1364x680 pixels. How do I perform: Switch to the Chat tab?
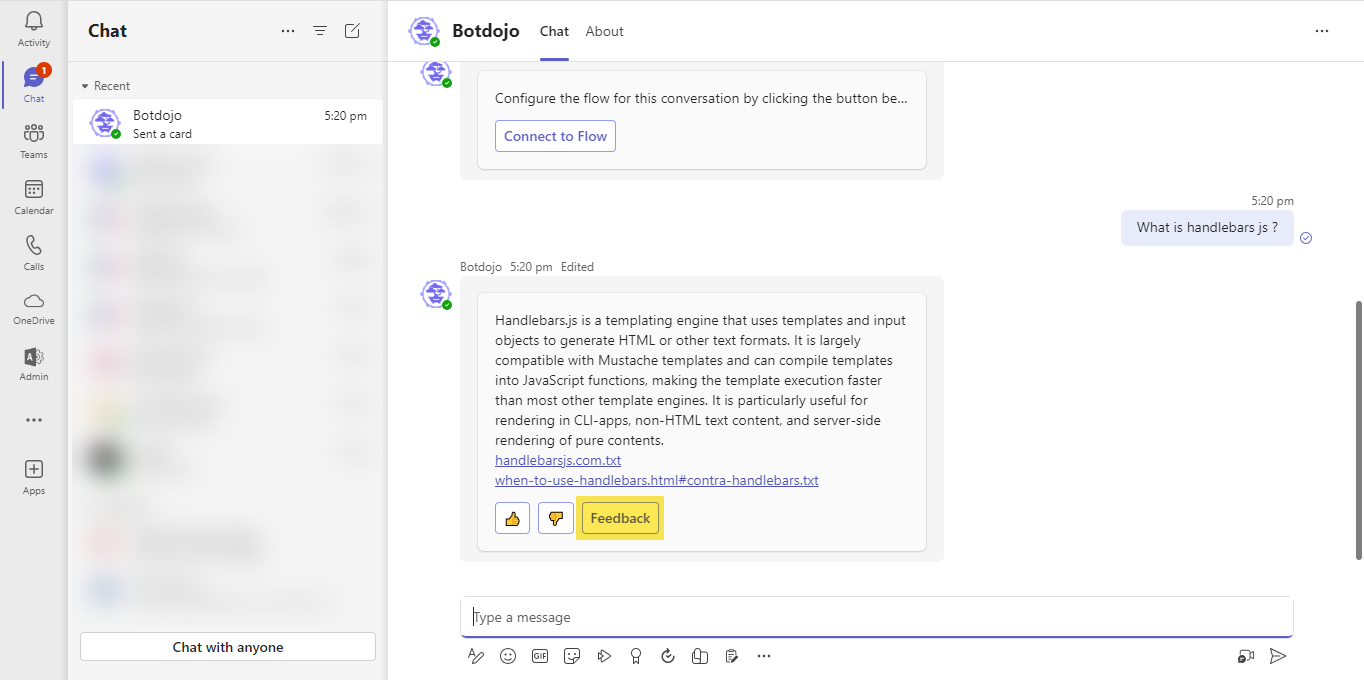tap(554, 31)
